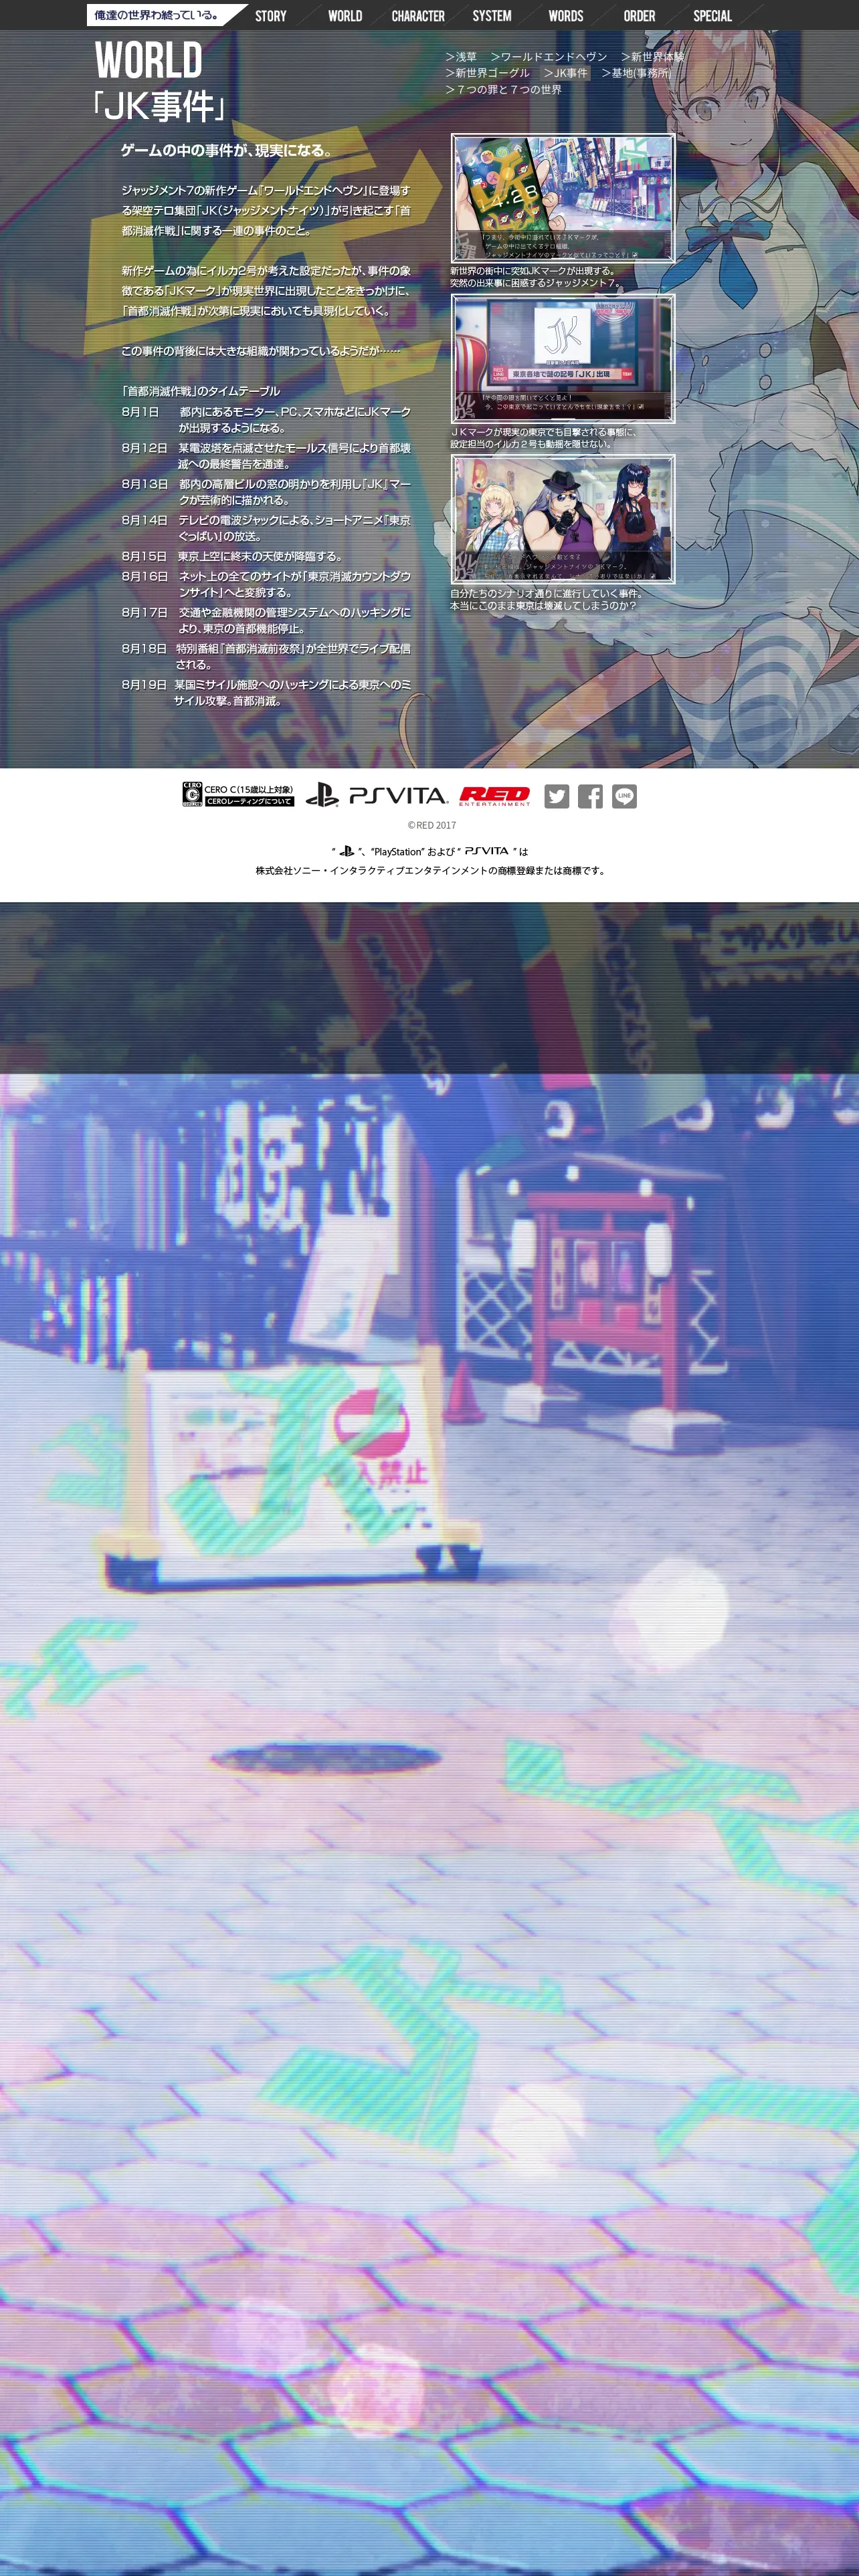Click the 8月17日 timetable entry
The image size is (859, 2576).
[x=266, y=620]
